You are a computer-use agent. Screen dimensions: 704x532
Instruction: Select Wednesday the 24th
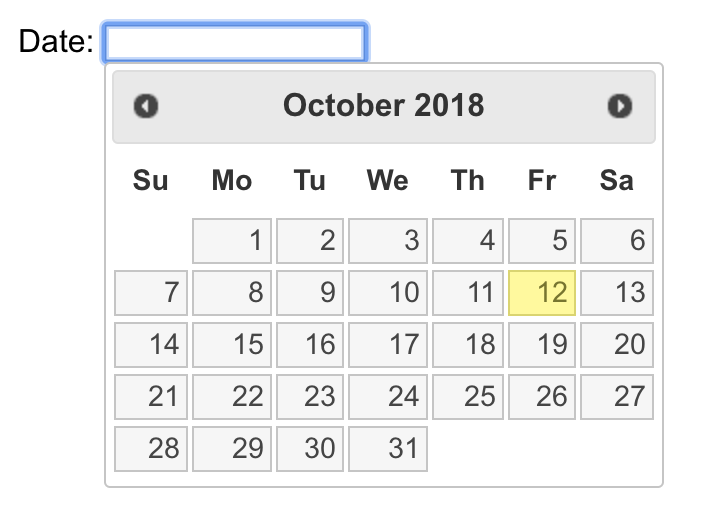pos(388,397)
